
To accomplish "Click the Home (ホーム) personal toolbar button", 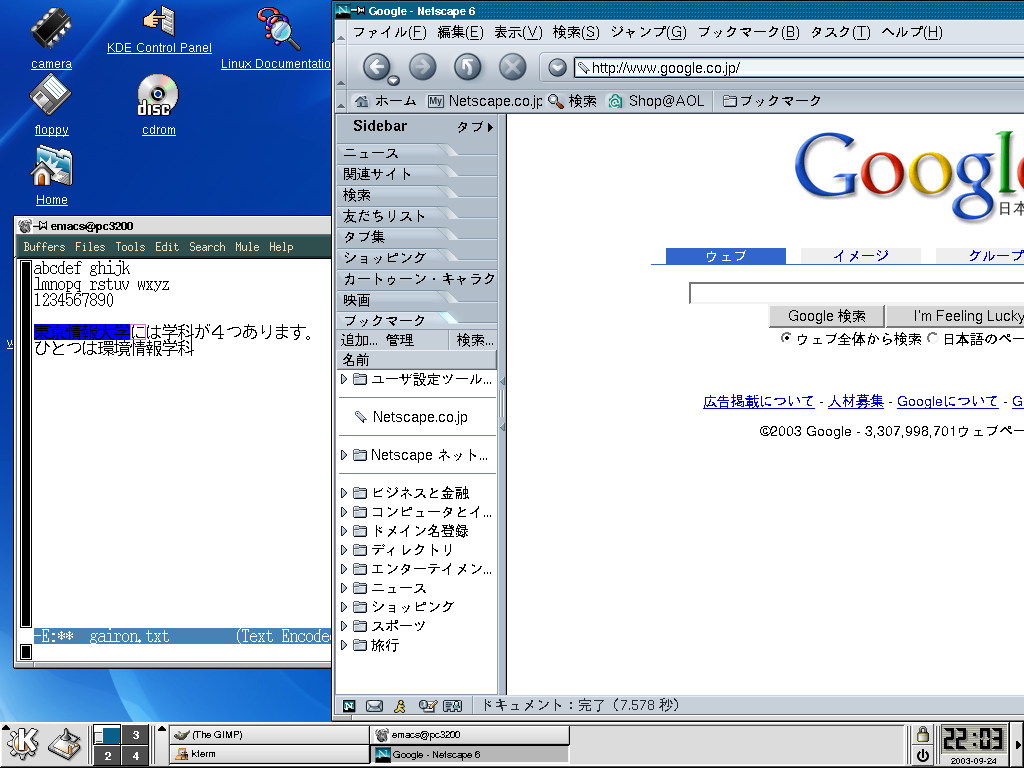I will 385,101.
